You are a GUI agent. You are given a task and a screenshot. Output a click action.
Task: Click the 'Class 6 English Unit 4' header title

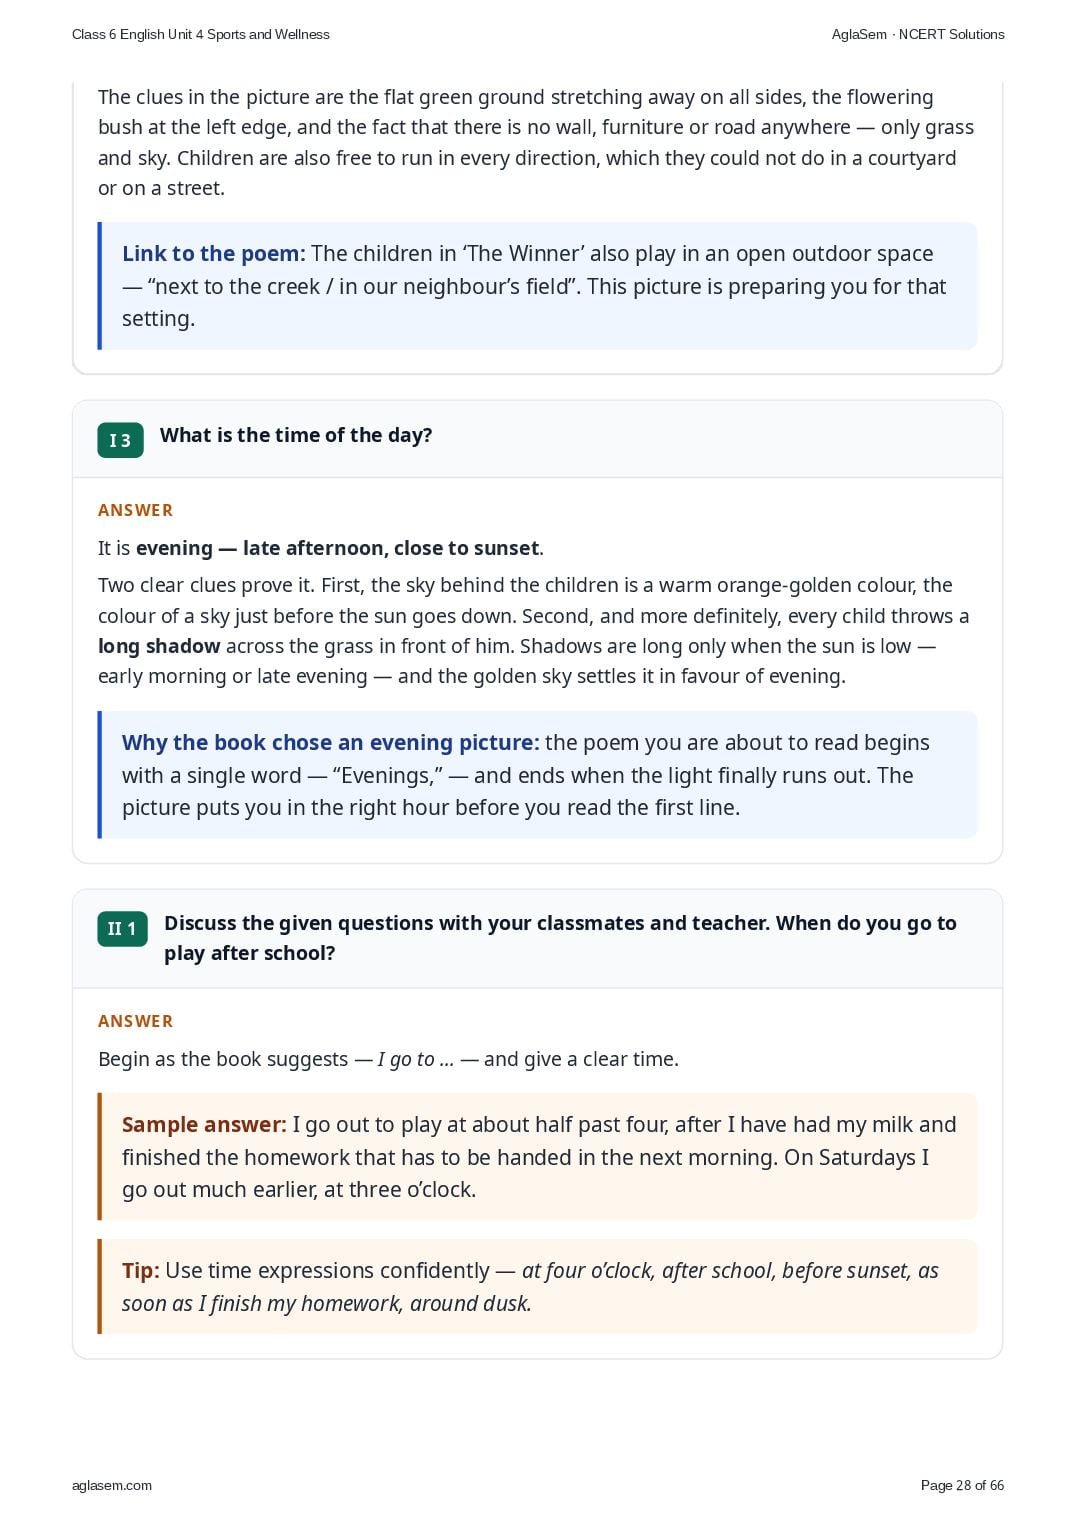[201, 34]
